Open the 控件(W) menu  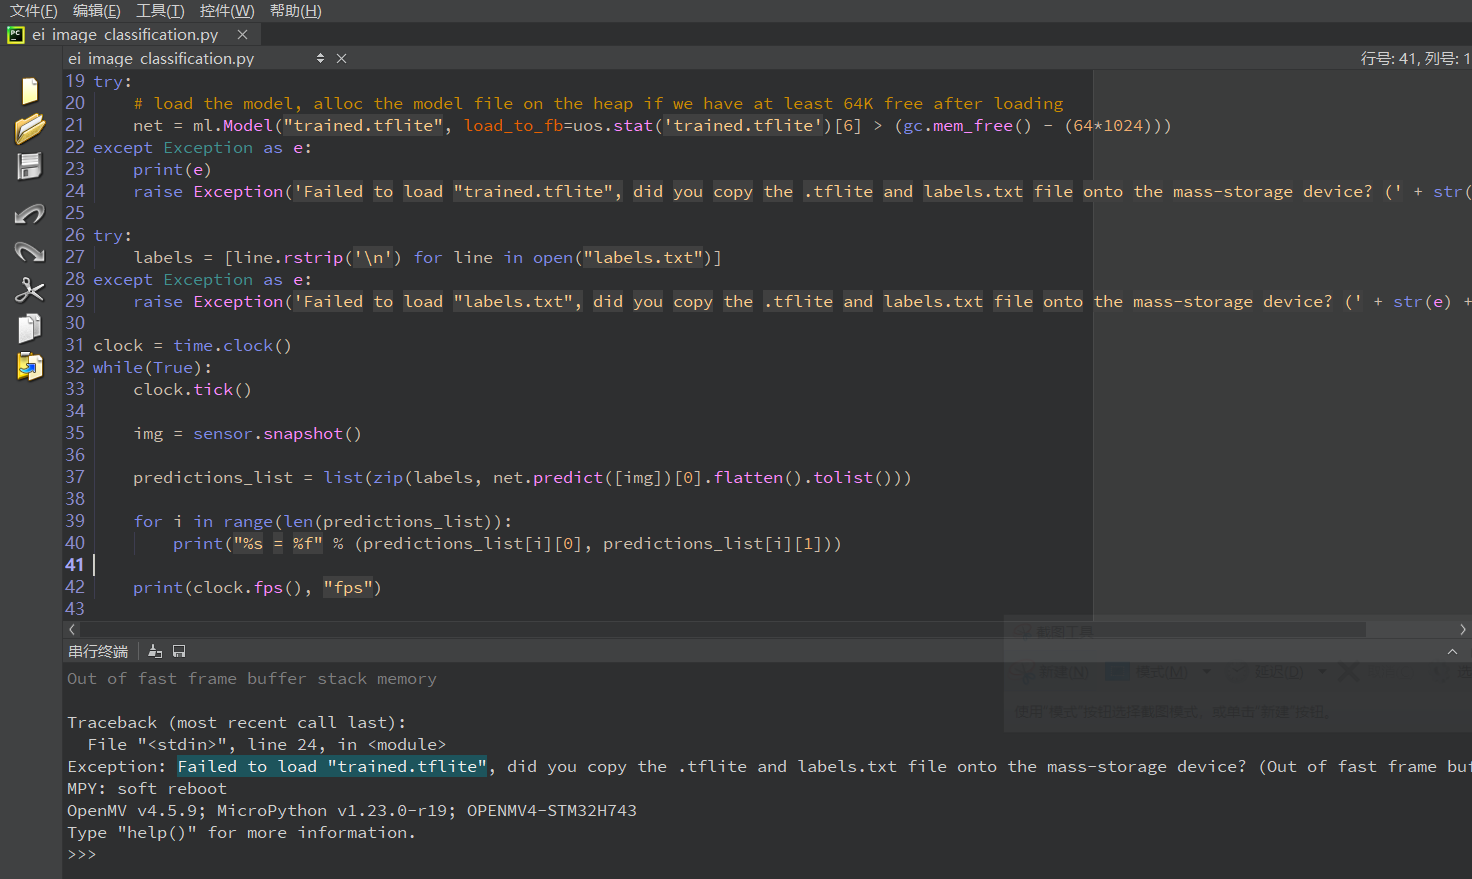[227, 10]
